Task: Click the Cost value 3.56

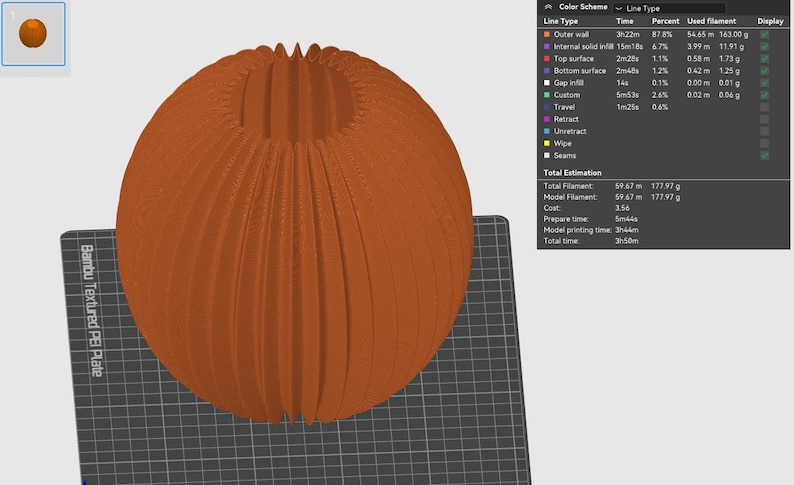Action: (x=622, y=208)
